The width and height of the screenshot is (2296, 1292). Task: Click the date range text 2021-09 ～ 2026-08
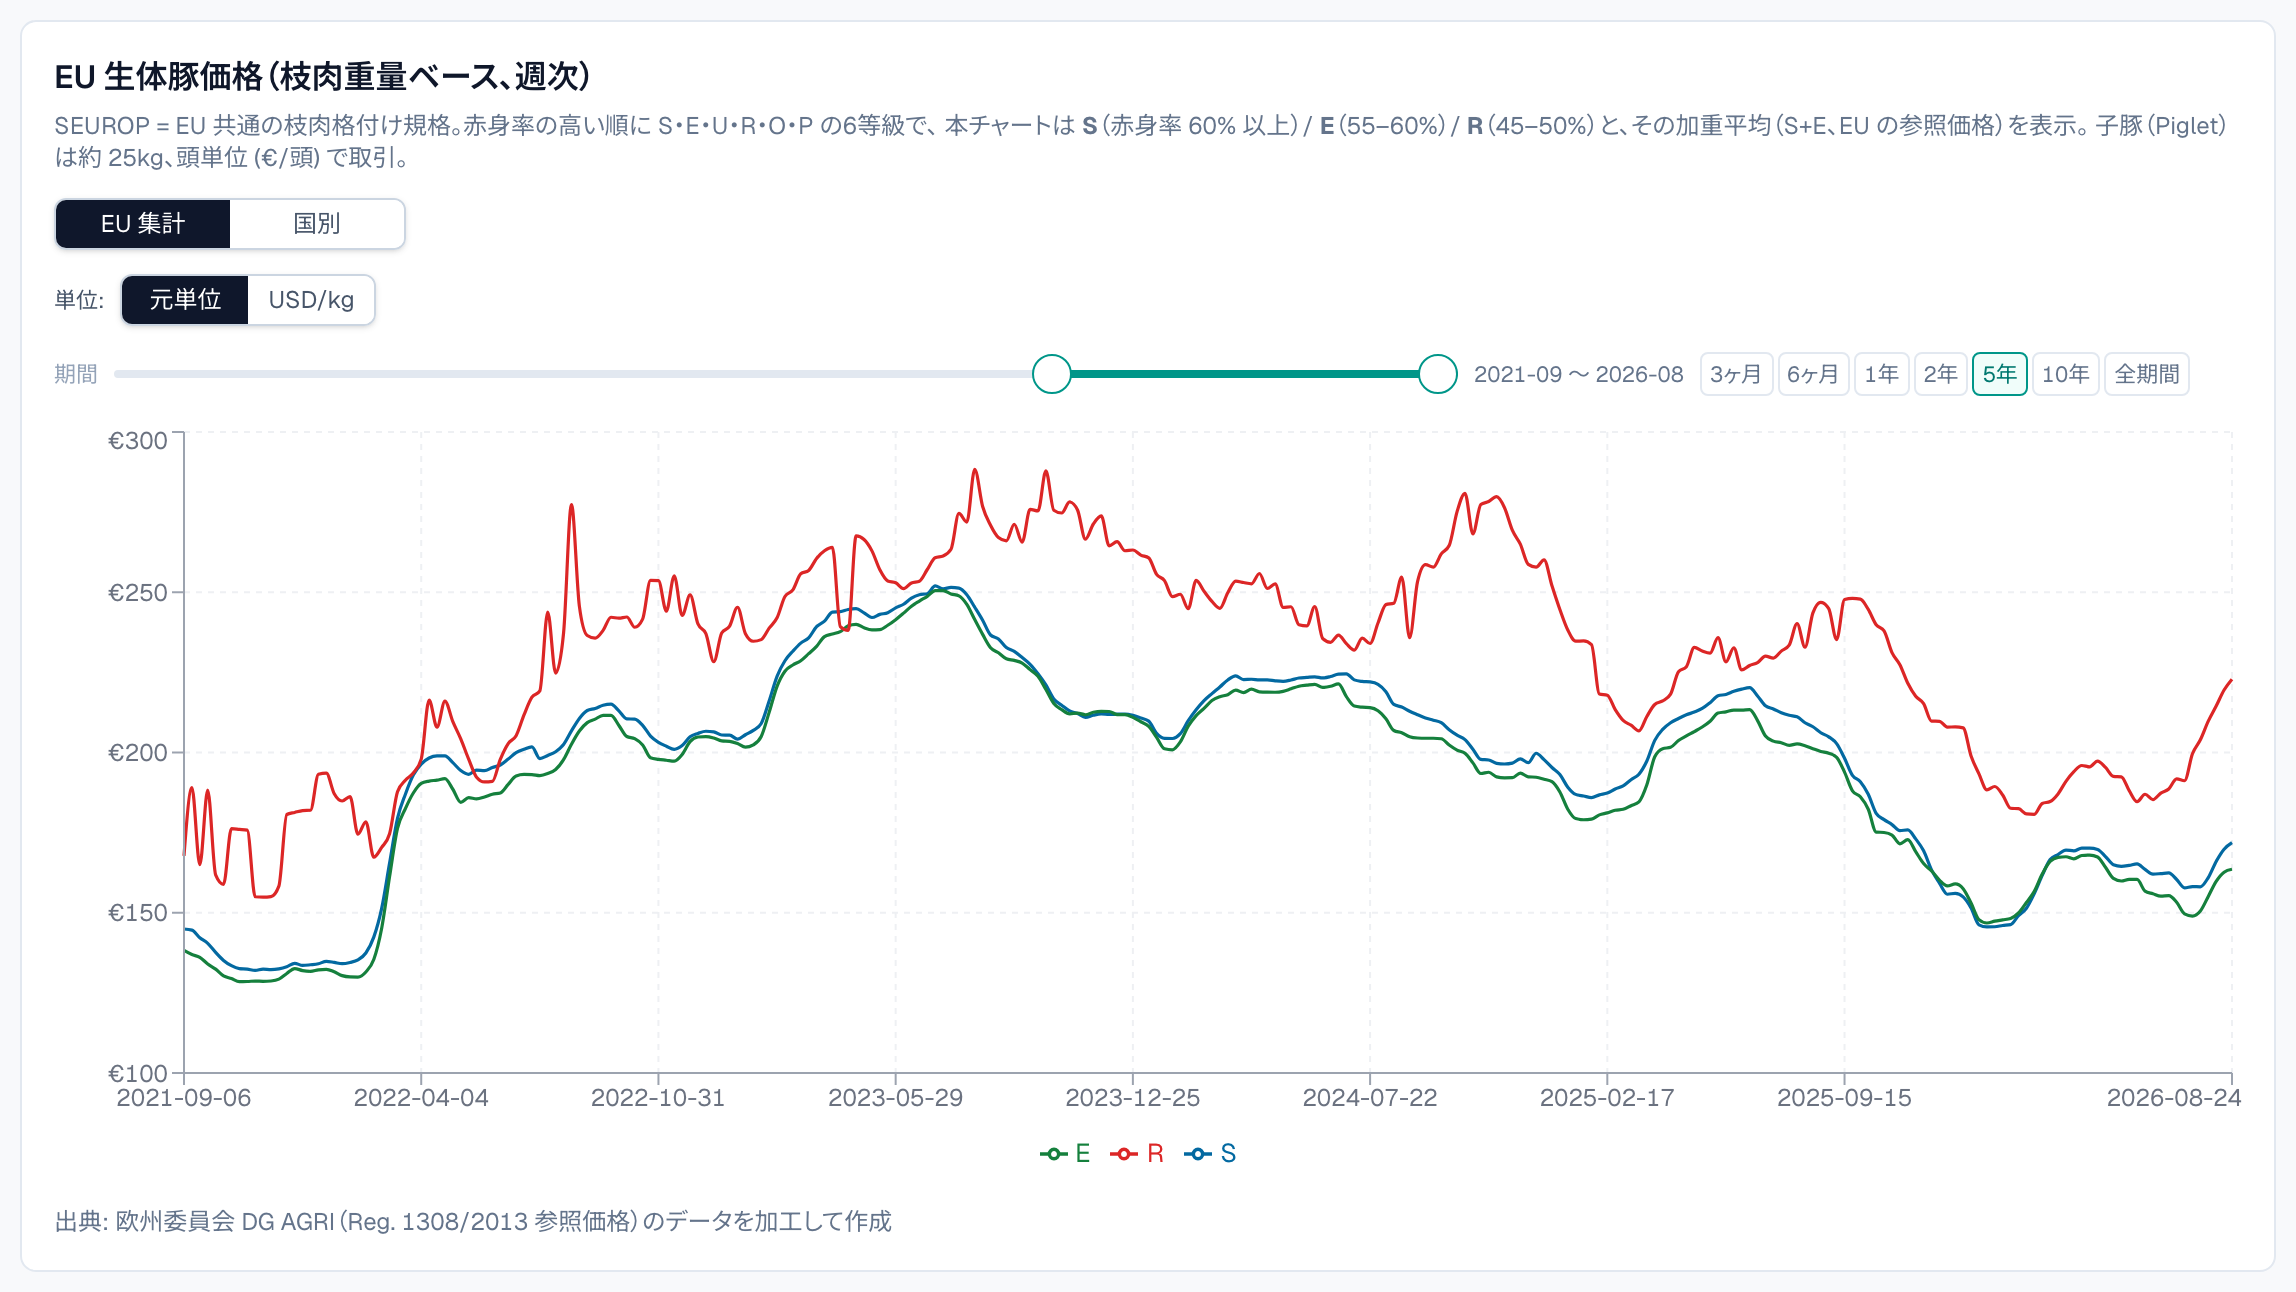click(x=1578, y=374)
